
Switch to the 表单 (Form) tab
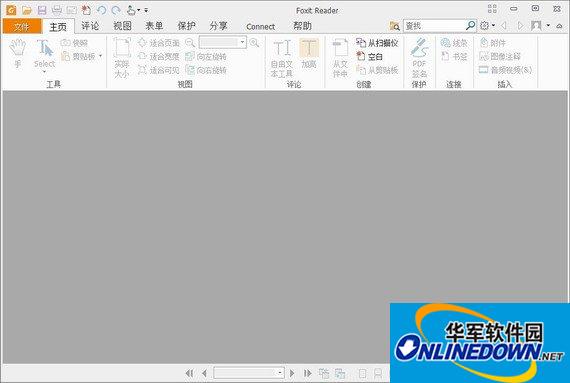(x=154, y=26)
